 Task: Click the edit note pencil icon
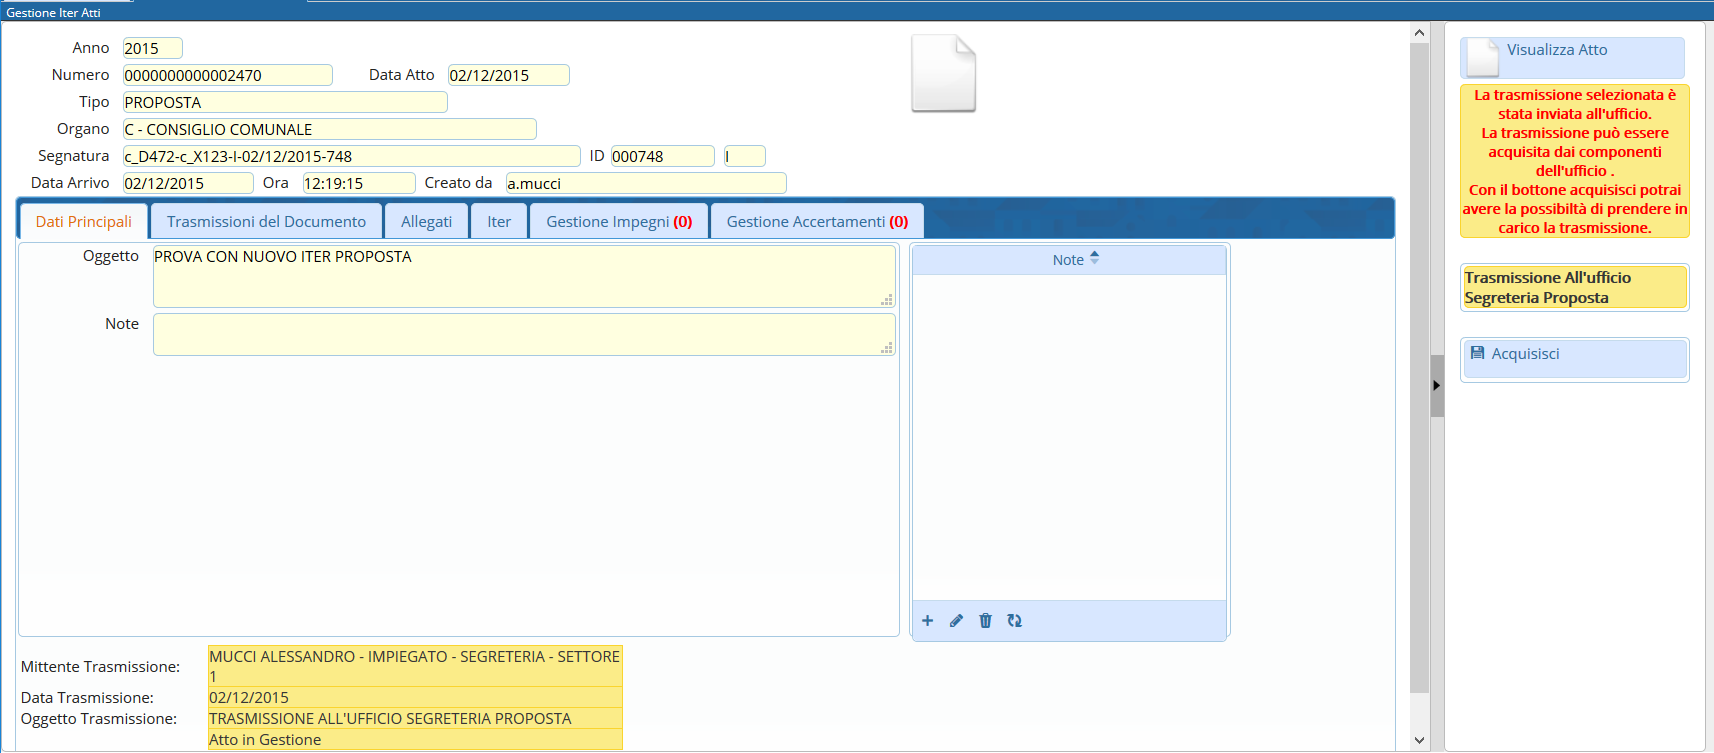tap(956, 621)
